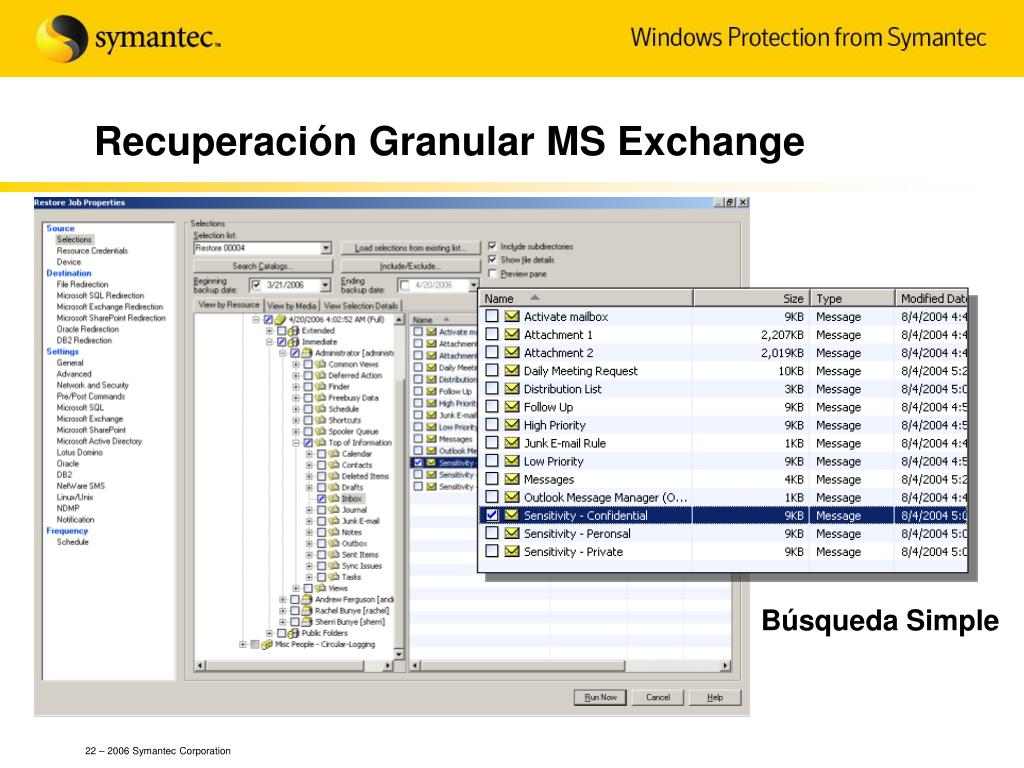
Task: Click envelope icon of Junk E-mail Rule
Action: pos(512,443)
